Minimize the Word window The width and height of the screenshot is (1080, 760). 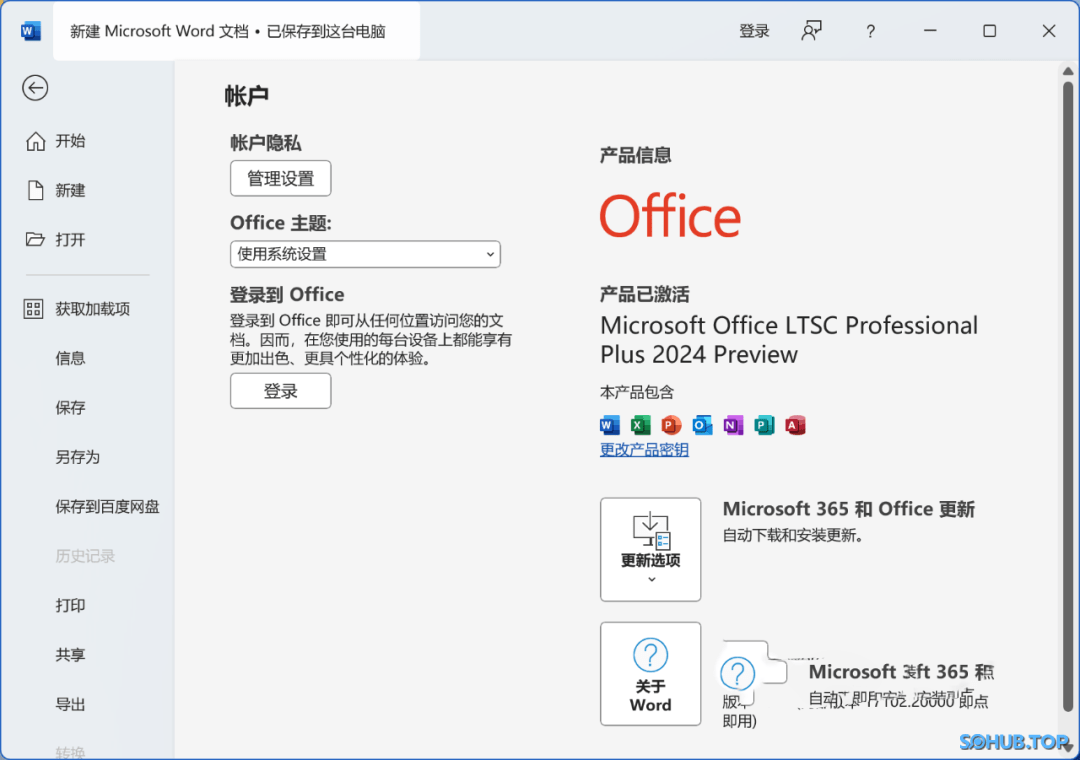(930, 31)
